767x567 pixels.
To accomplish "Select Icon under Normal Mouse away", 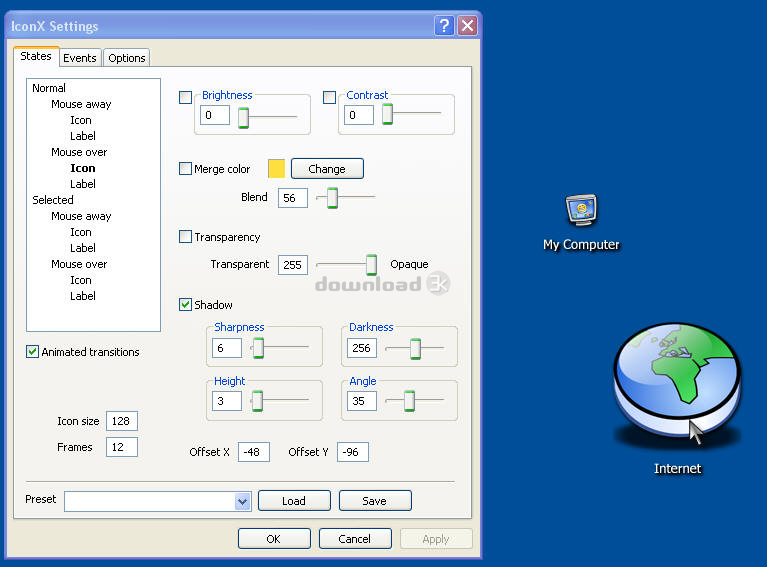I will [81, 120].
